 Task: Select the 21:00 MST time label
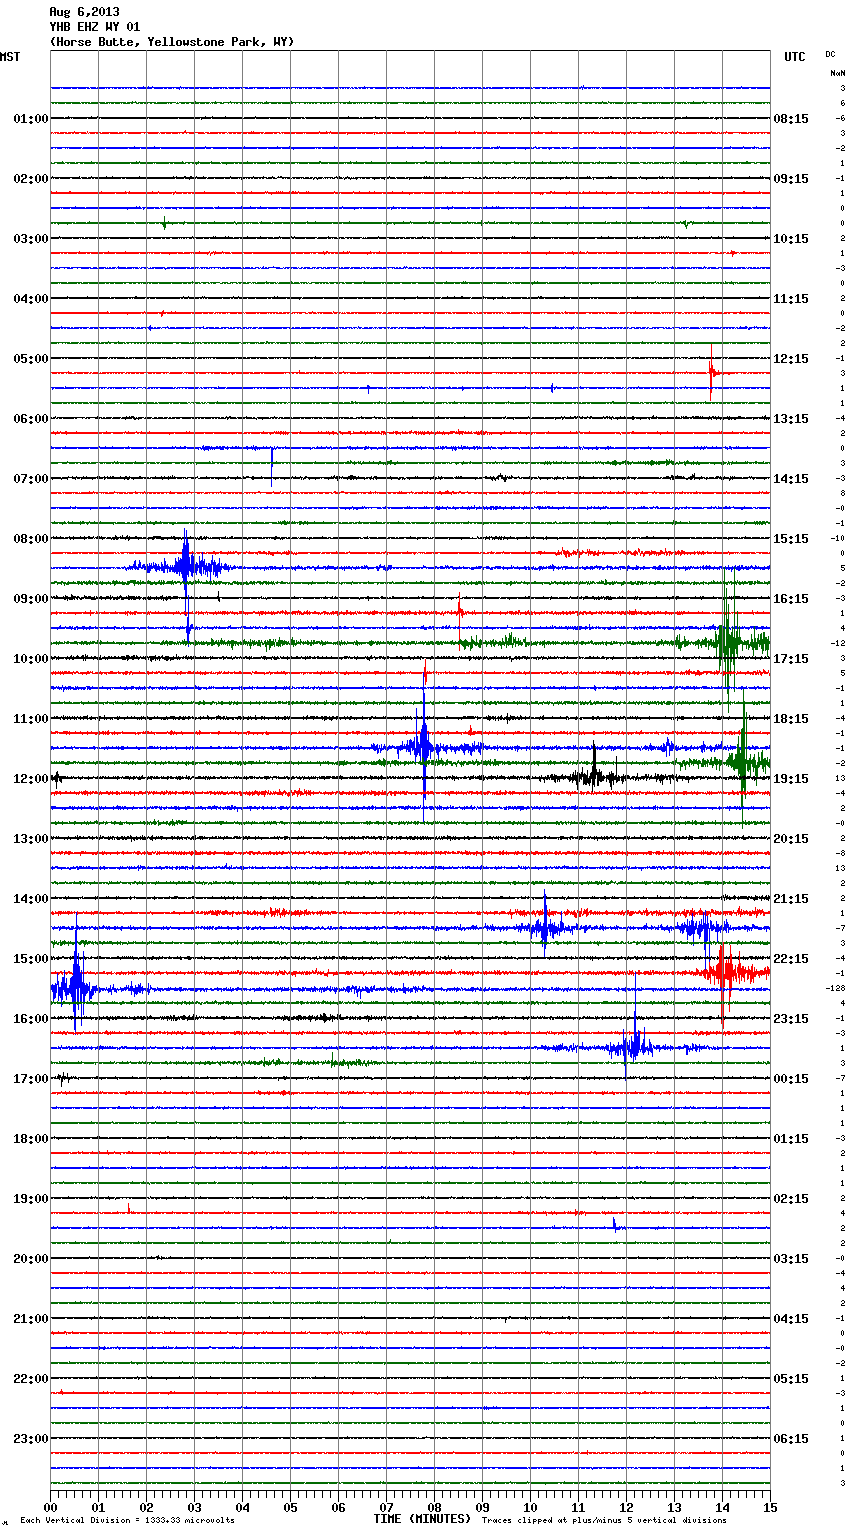coord(30,1319)
